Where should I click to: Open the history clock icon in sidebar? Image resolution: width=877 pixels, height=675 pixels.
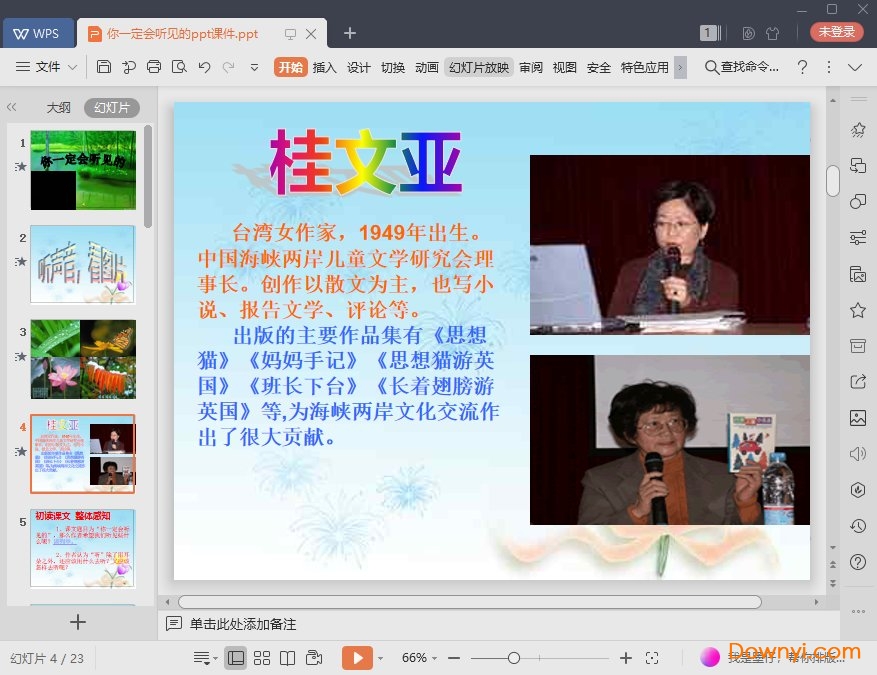pos(858,526)
